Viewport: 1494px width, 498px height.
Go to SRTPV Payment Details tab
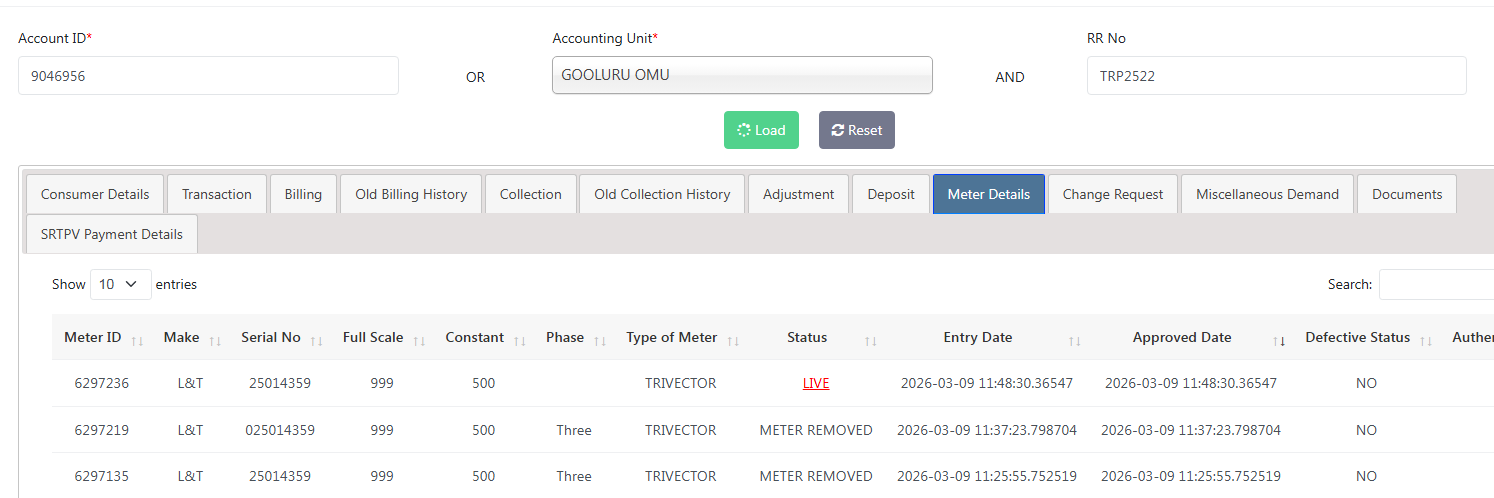[112, 234]
